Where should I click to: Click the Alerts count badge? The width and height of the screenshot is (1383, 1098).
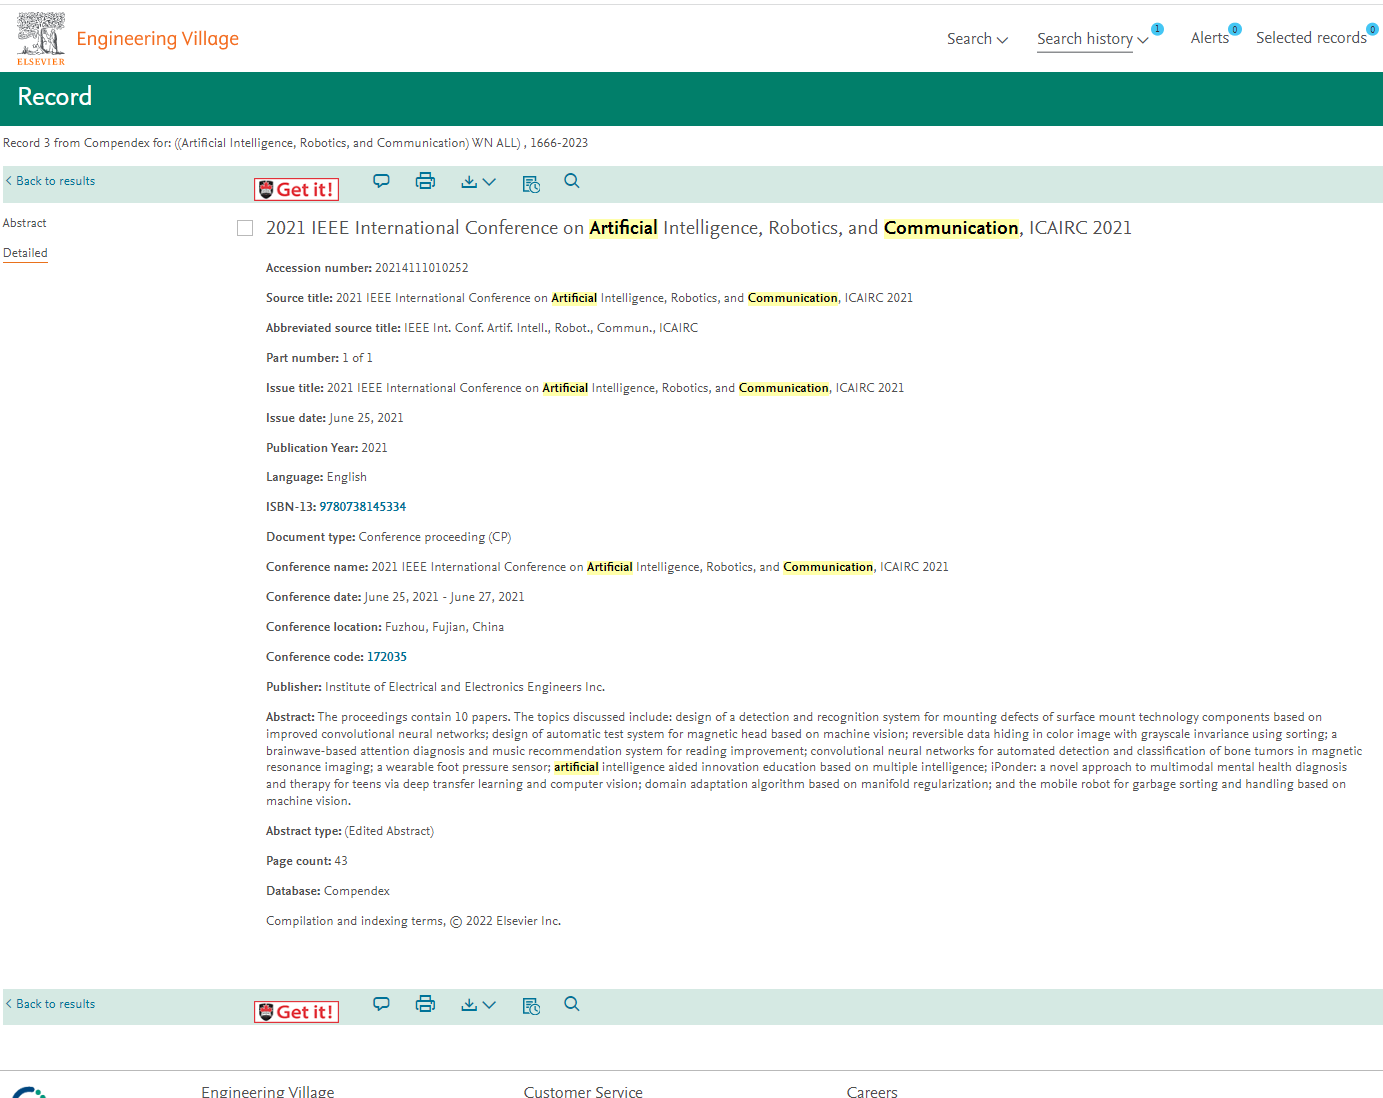click(1235, 29)
